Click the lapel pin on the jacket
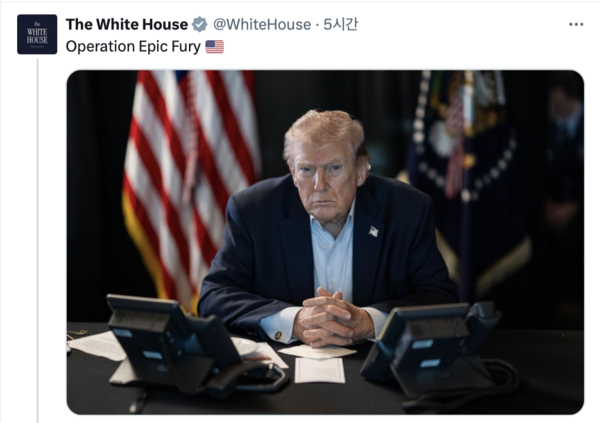 tap(373, 231)
